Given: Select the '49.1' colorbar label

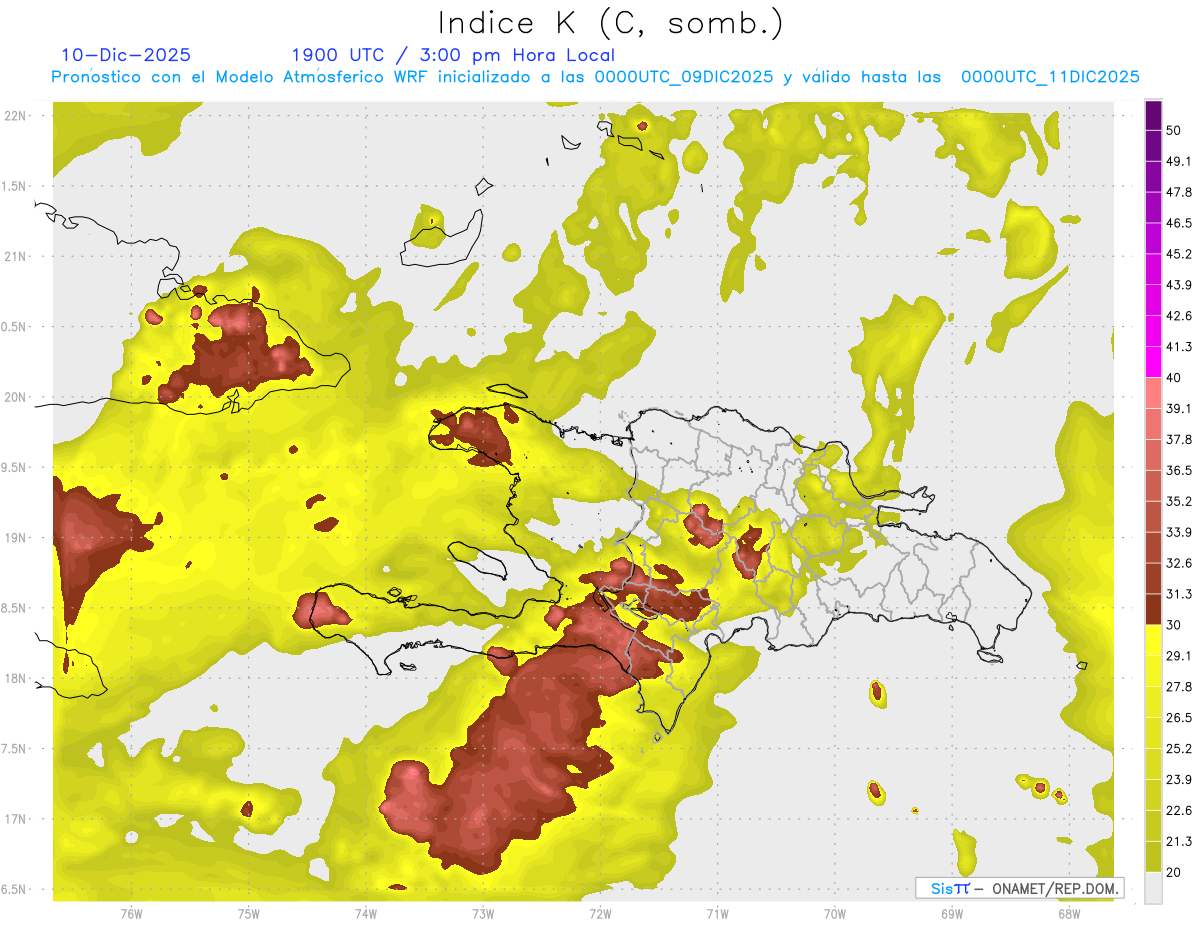Looking at the screenshot, I should click(x=1179, y=161).
